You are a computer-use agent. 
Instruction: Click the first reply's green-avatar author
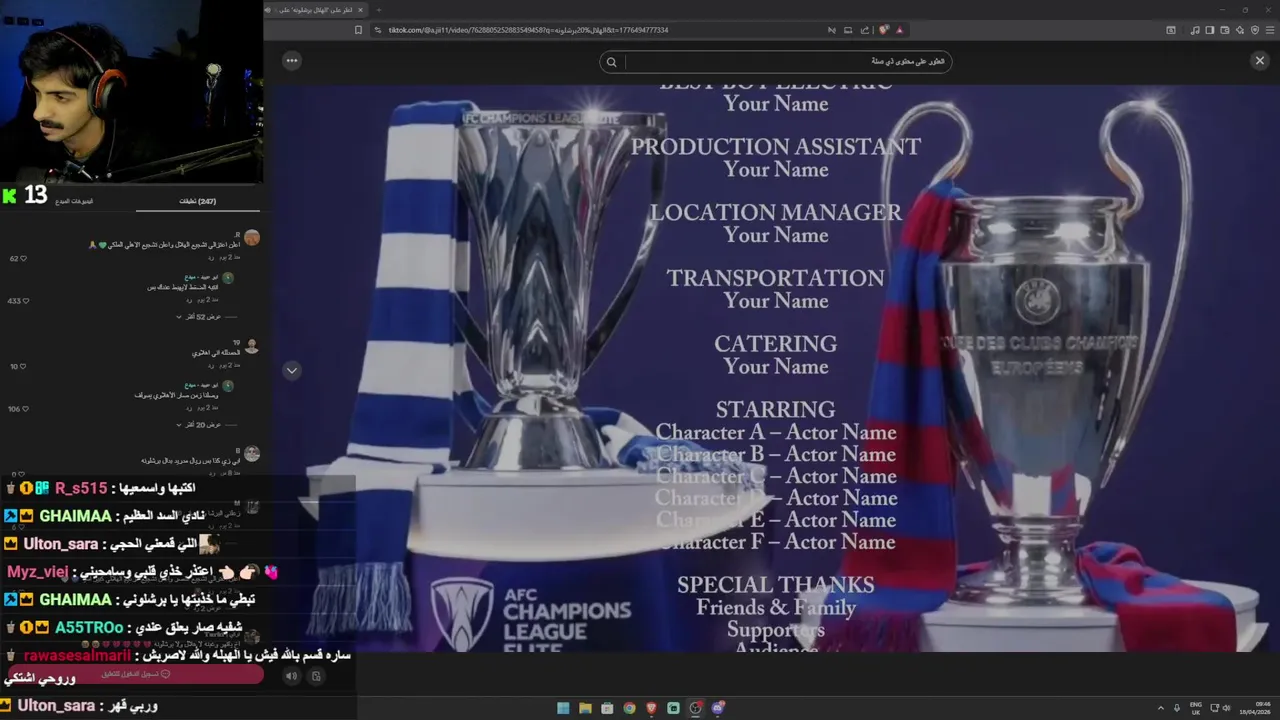pos(228,277)
